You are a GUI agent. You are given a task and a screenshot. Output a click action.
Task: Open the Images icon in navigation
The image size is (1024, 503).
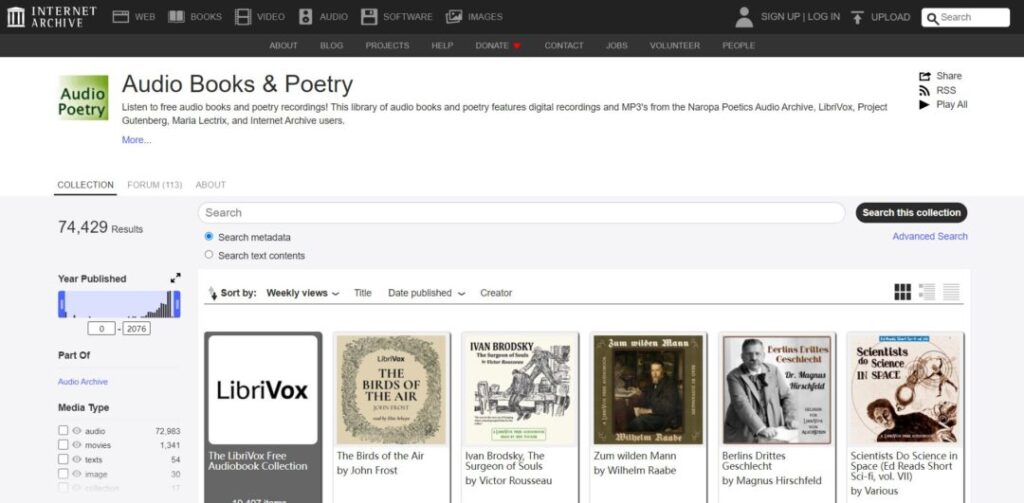click(x=454, y=17)
